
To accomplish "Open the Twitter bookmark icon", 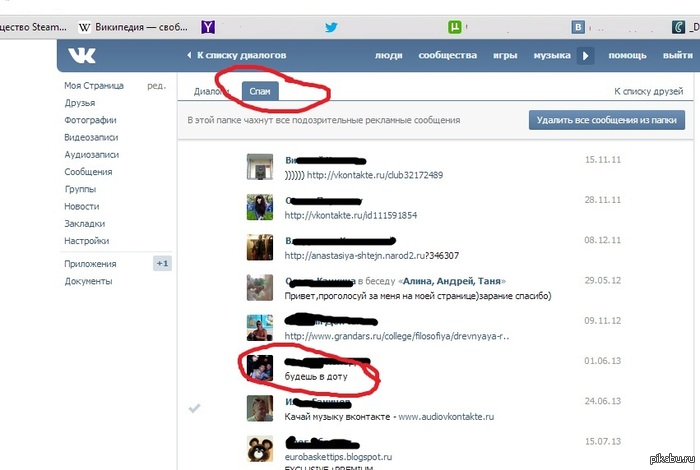I will (331, 27).
